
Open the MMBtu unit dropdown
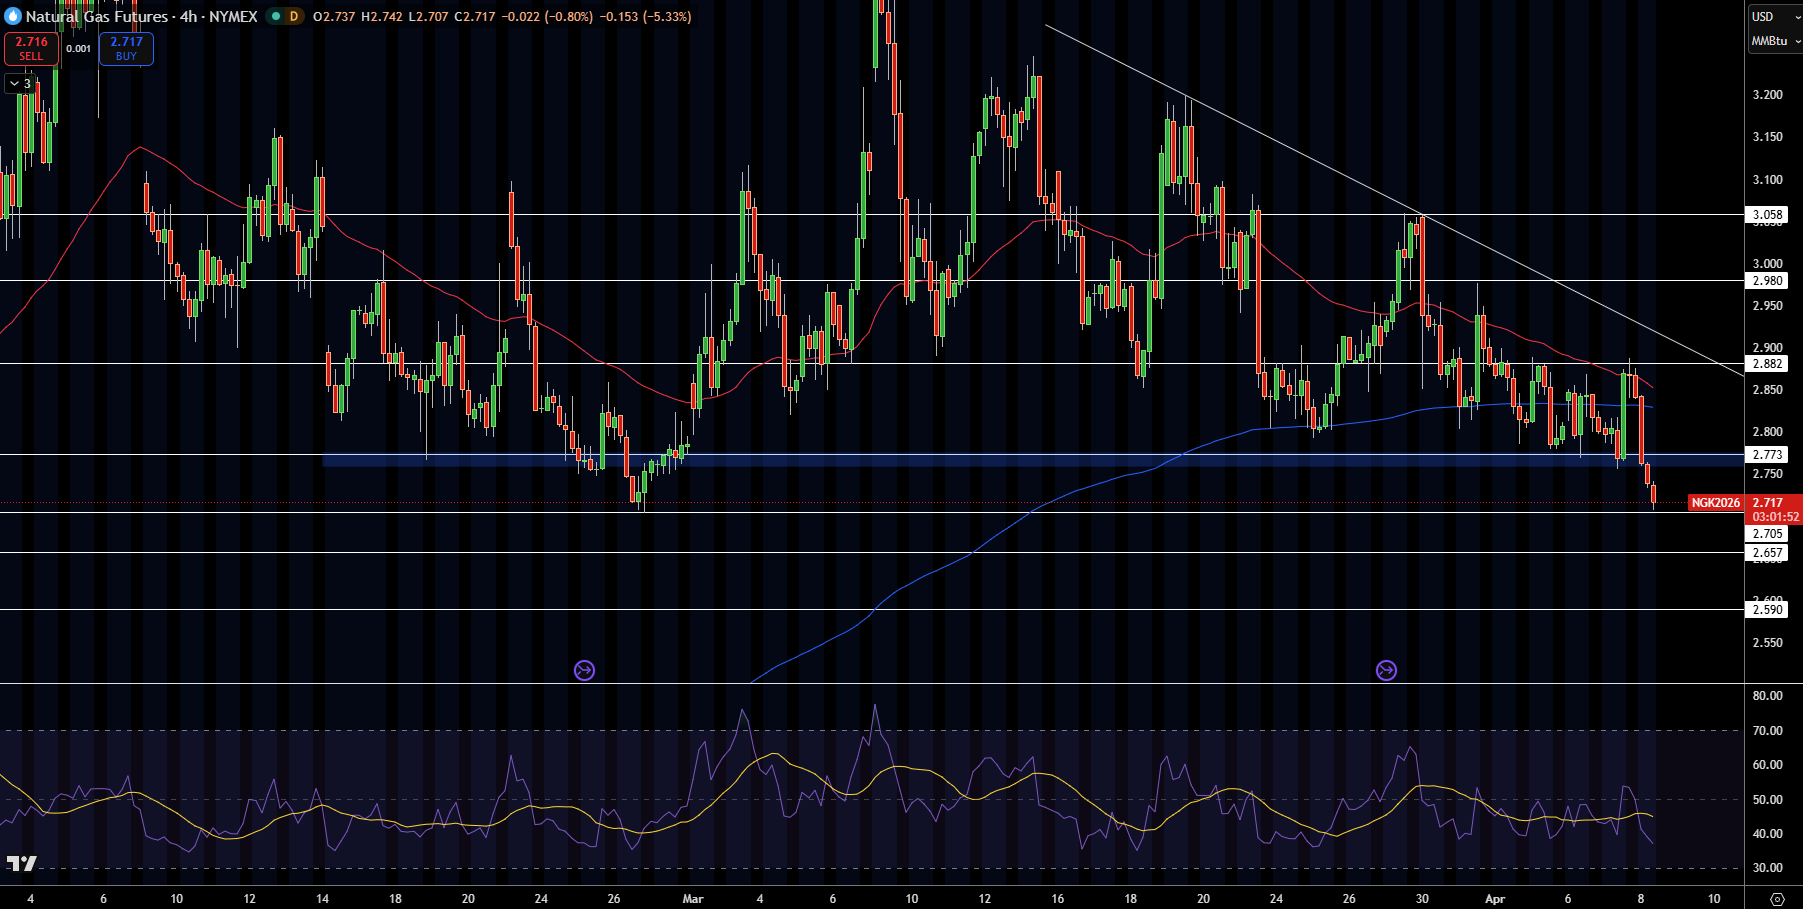(x=1775, y=41)
